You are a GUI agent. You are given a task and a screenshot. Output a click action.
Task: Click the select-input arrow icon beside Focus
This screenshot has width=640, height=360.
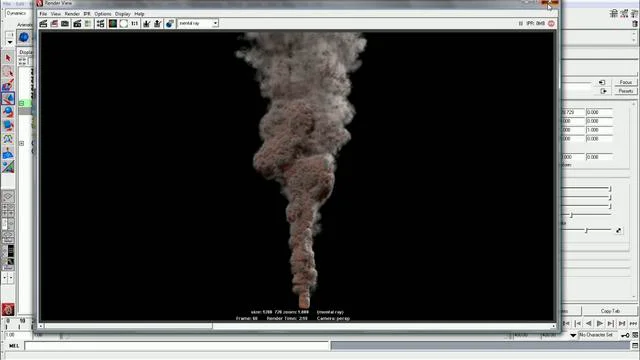602,82
